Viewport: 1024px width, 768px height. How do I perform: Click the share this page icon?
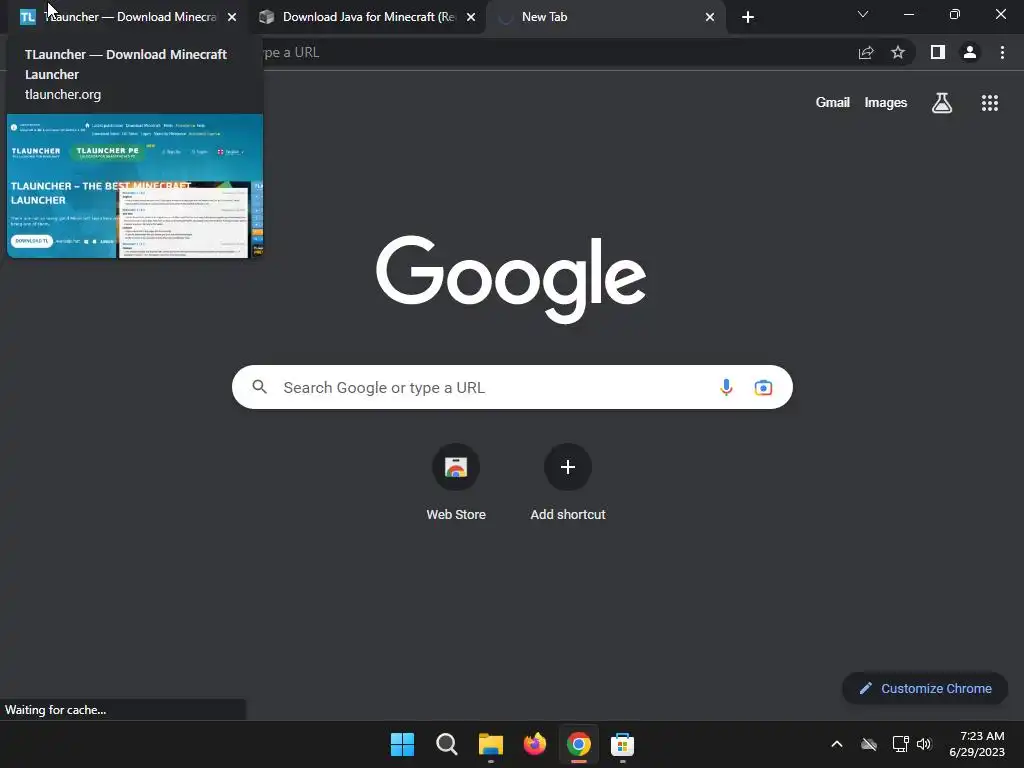click(866, 53)
